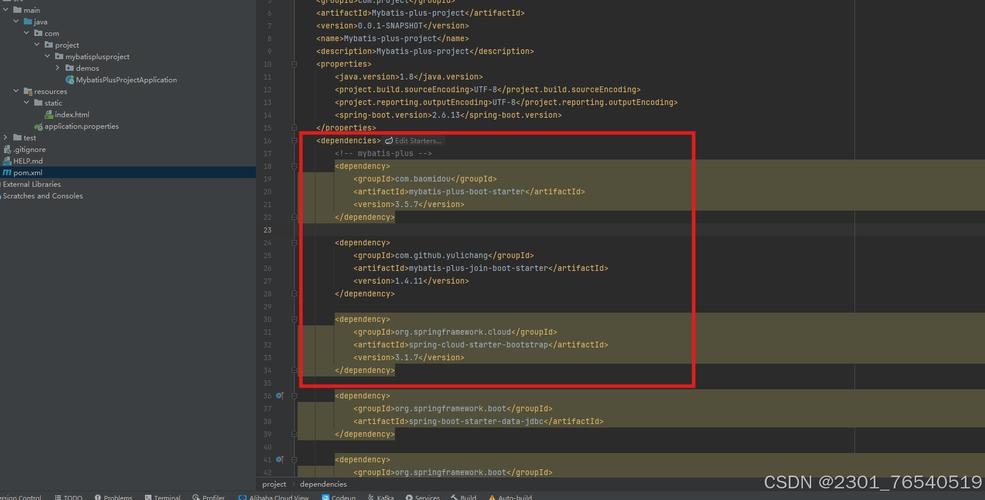985x500 pixels.
Task: Click the version 1.4.11 text
Action: tap(411, 281)
